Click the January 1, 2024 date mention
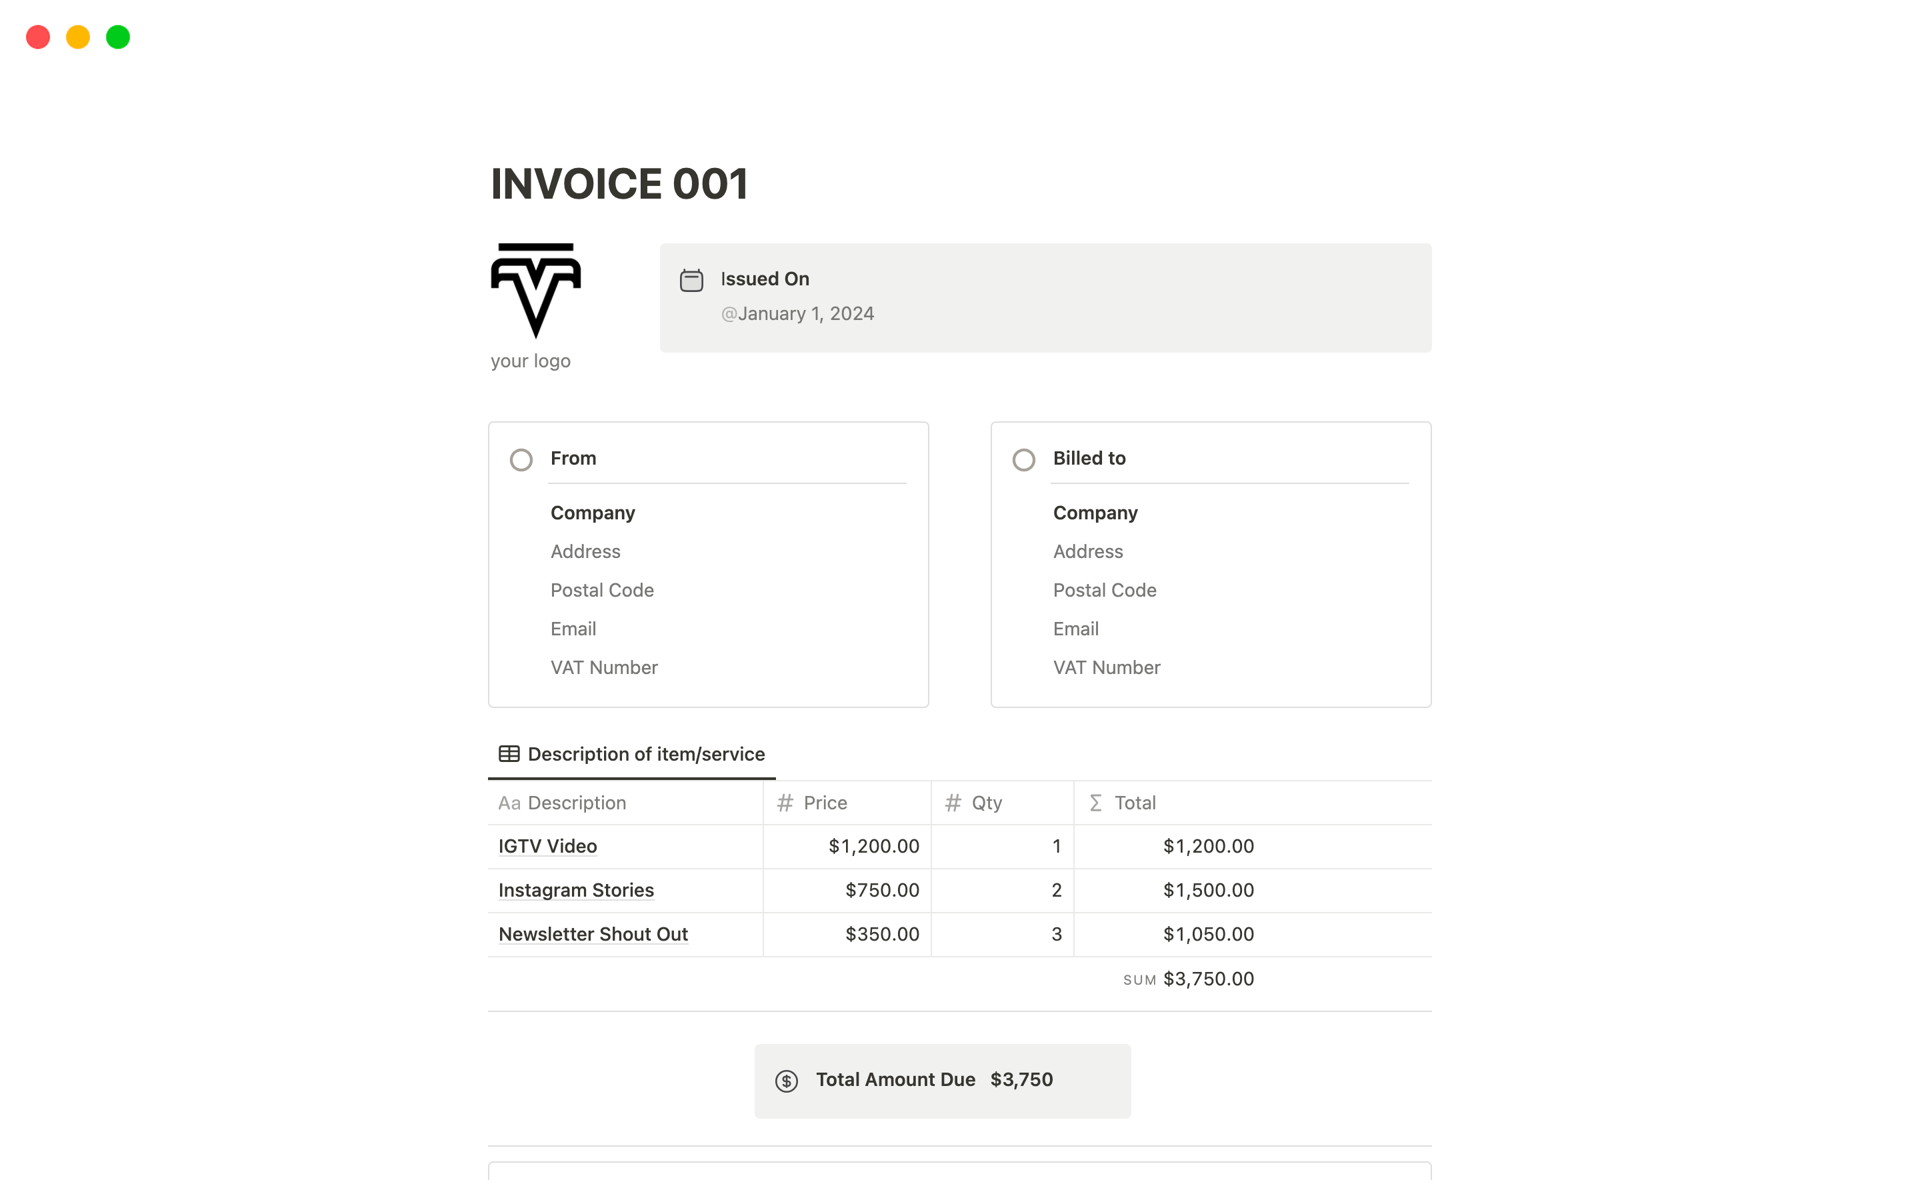This screenshot has height=1200, width=1920. pos(798,314)
